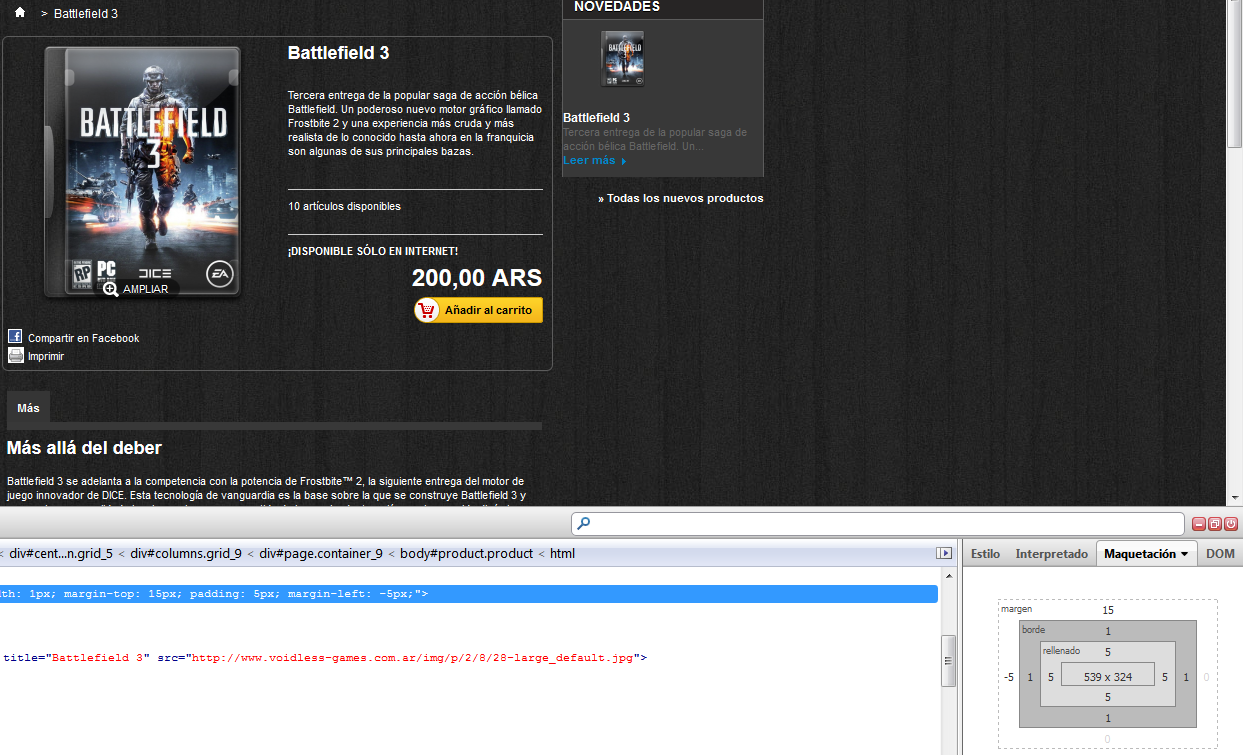Click the borde label in layout
Image resolution: width=1243 pixels, height=755 pixels.
(1032, 630)
